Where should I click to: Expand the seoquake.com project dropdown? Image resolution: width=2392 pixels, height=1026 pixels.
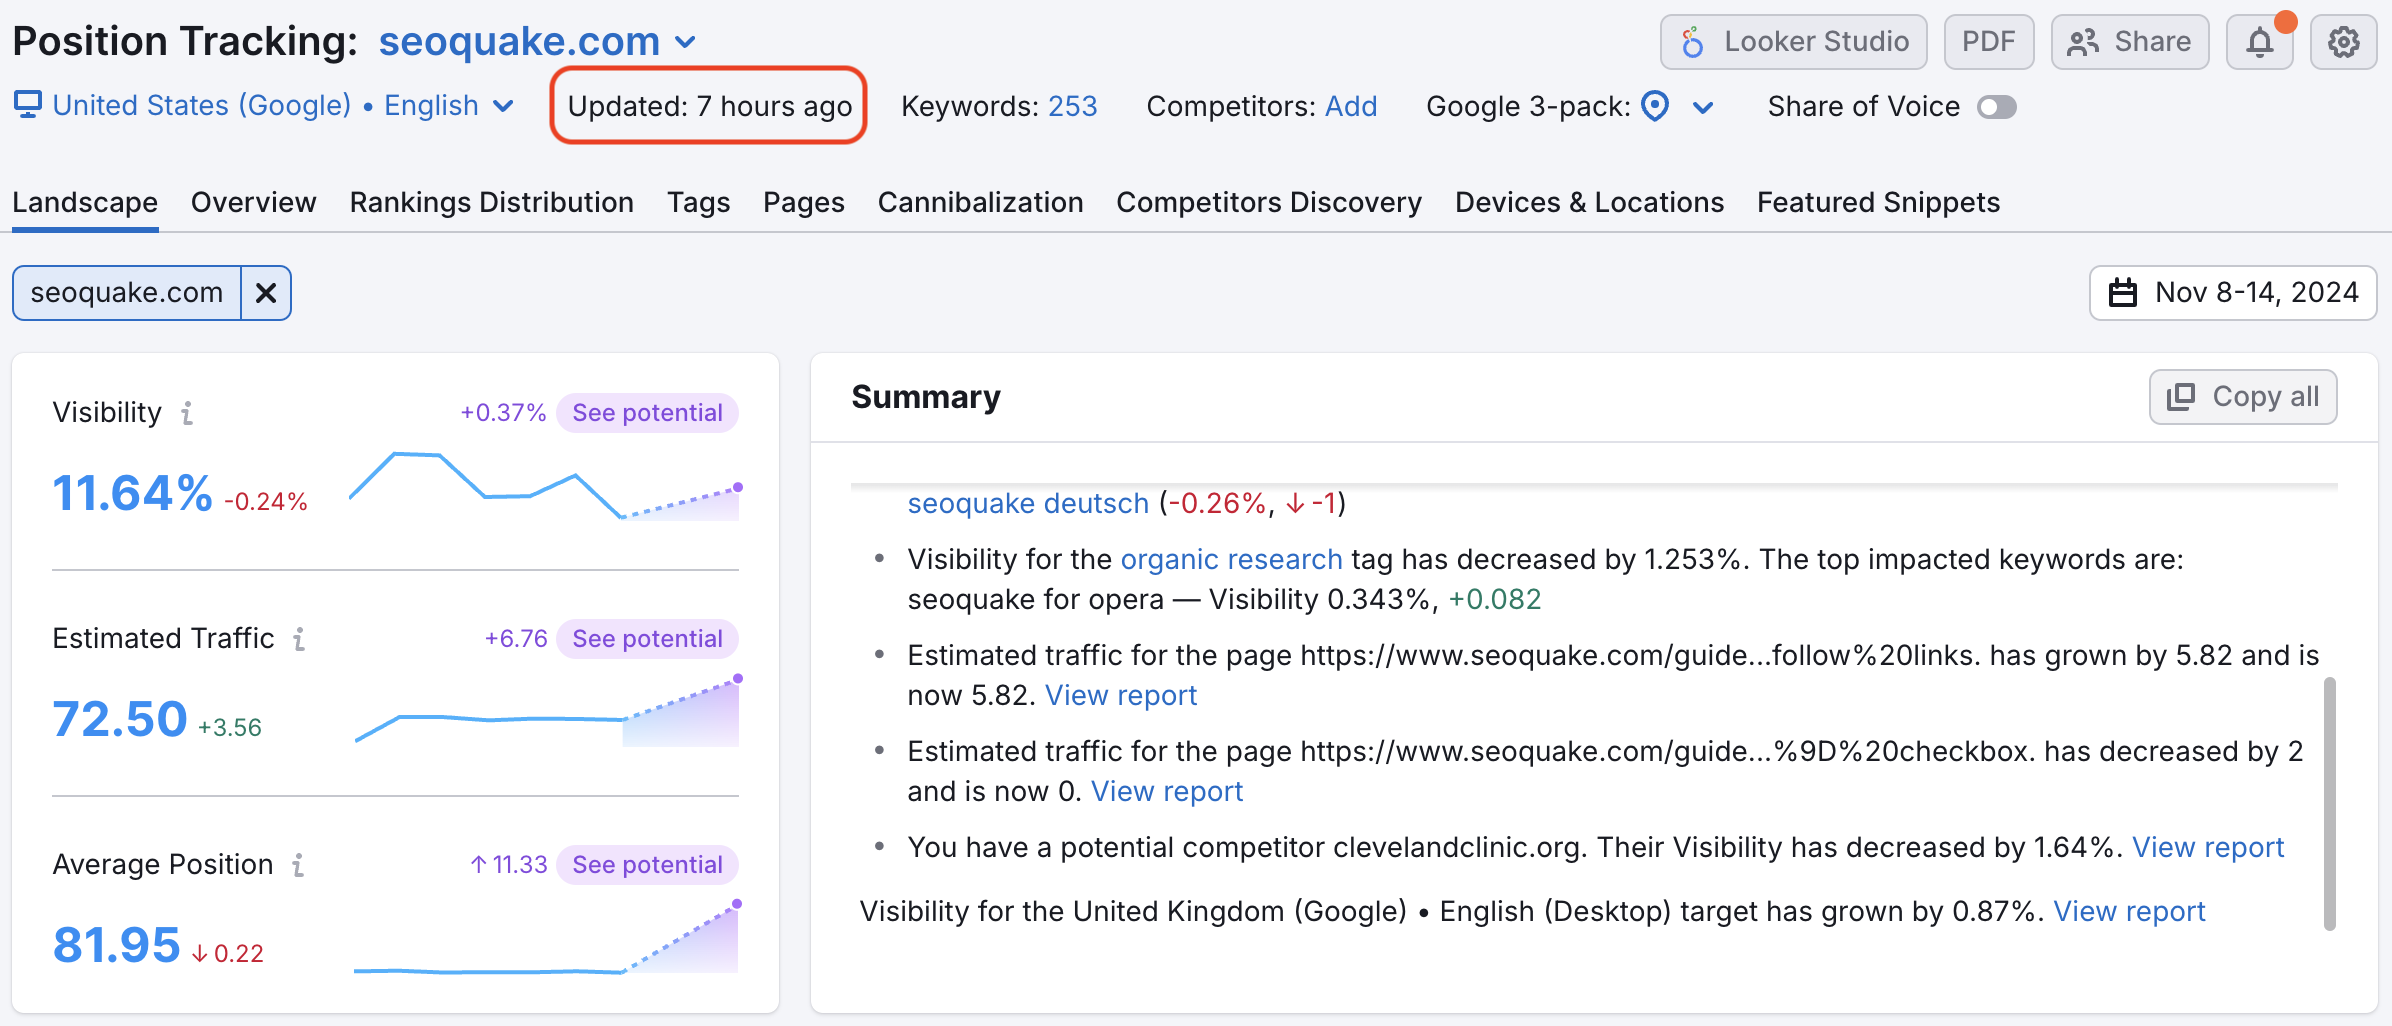point(538,42)
